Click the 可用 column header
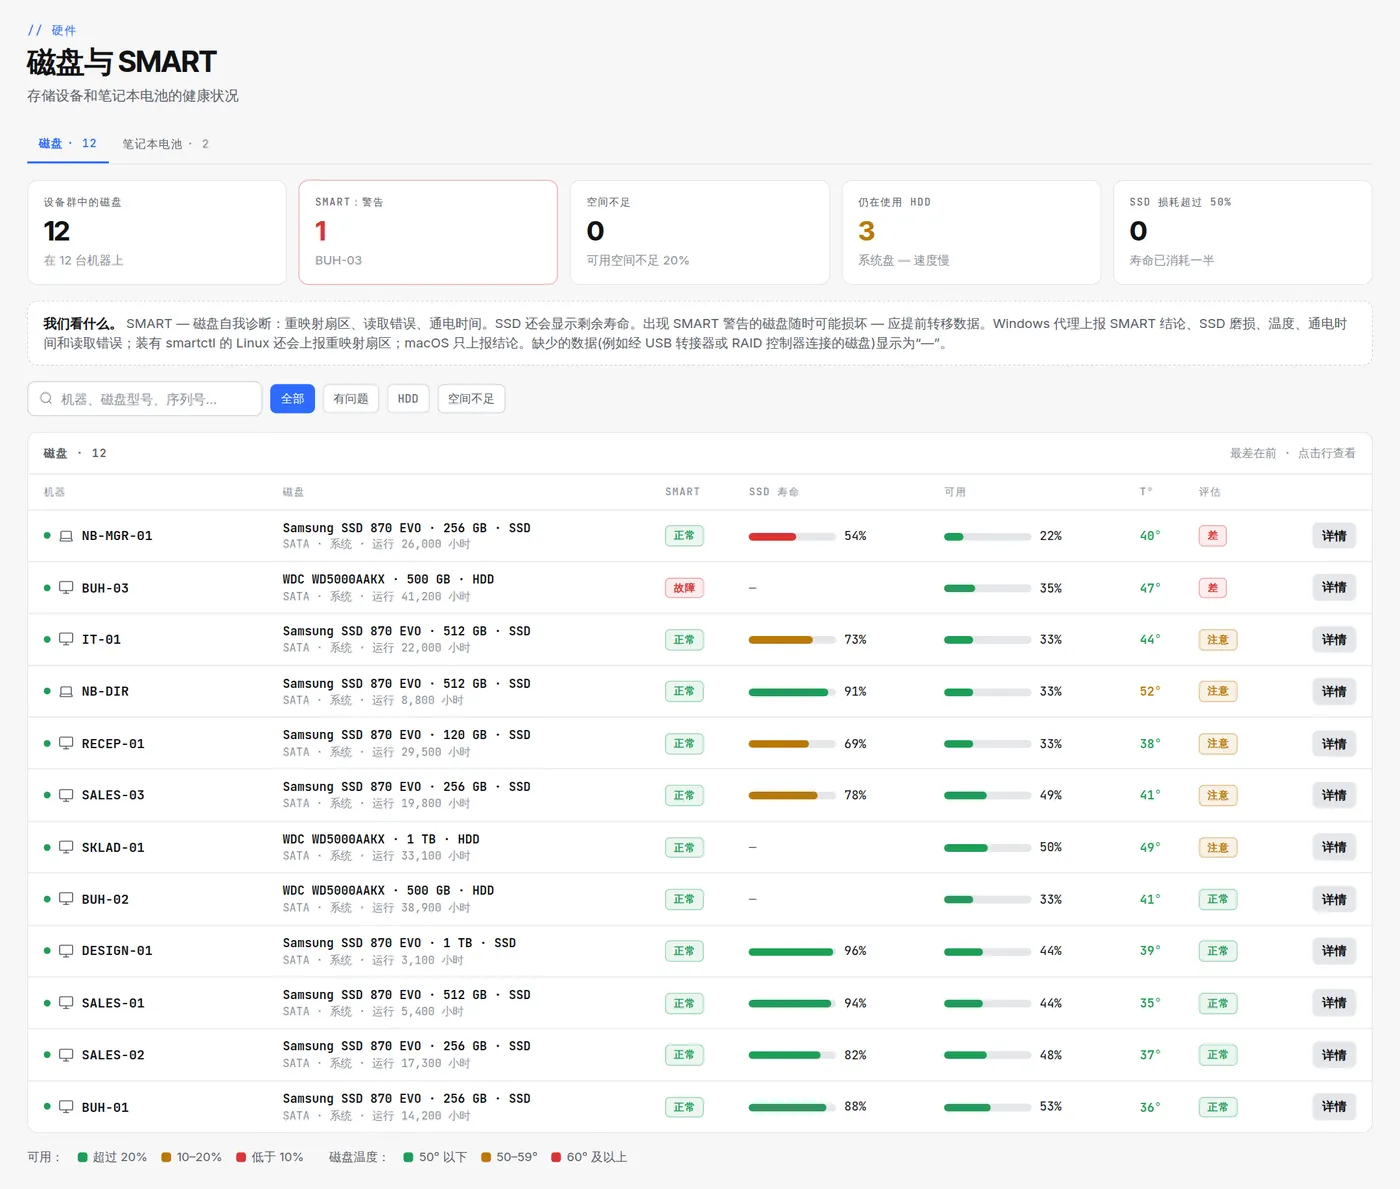The height and width of the screenshot is (1189, 1400). (x=955, y=492)
